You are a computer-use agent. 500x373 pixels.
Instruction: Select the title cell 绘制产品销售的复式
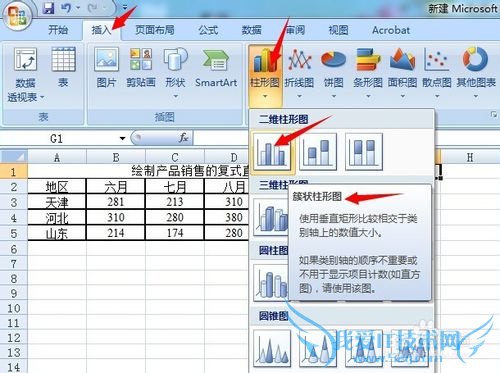191,171
